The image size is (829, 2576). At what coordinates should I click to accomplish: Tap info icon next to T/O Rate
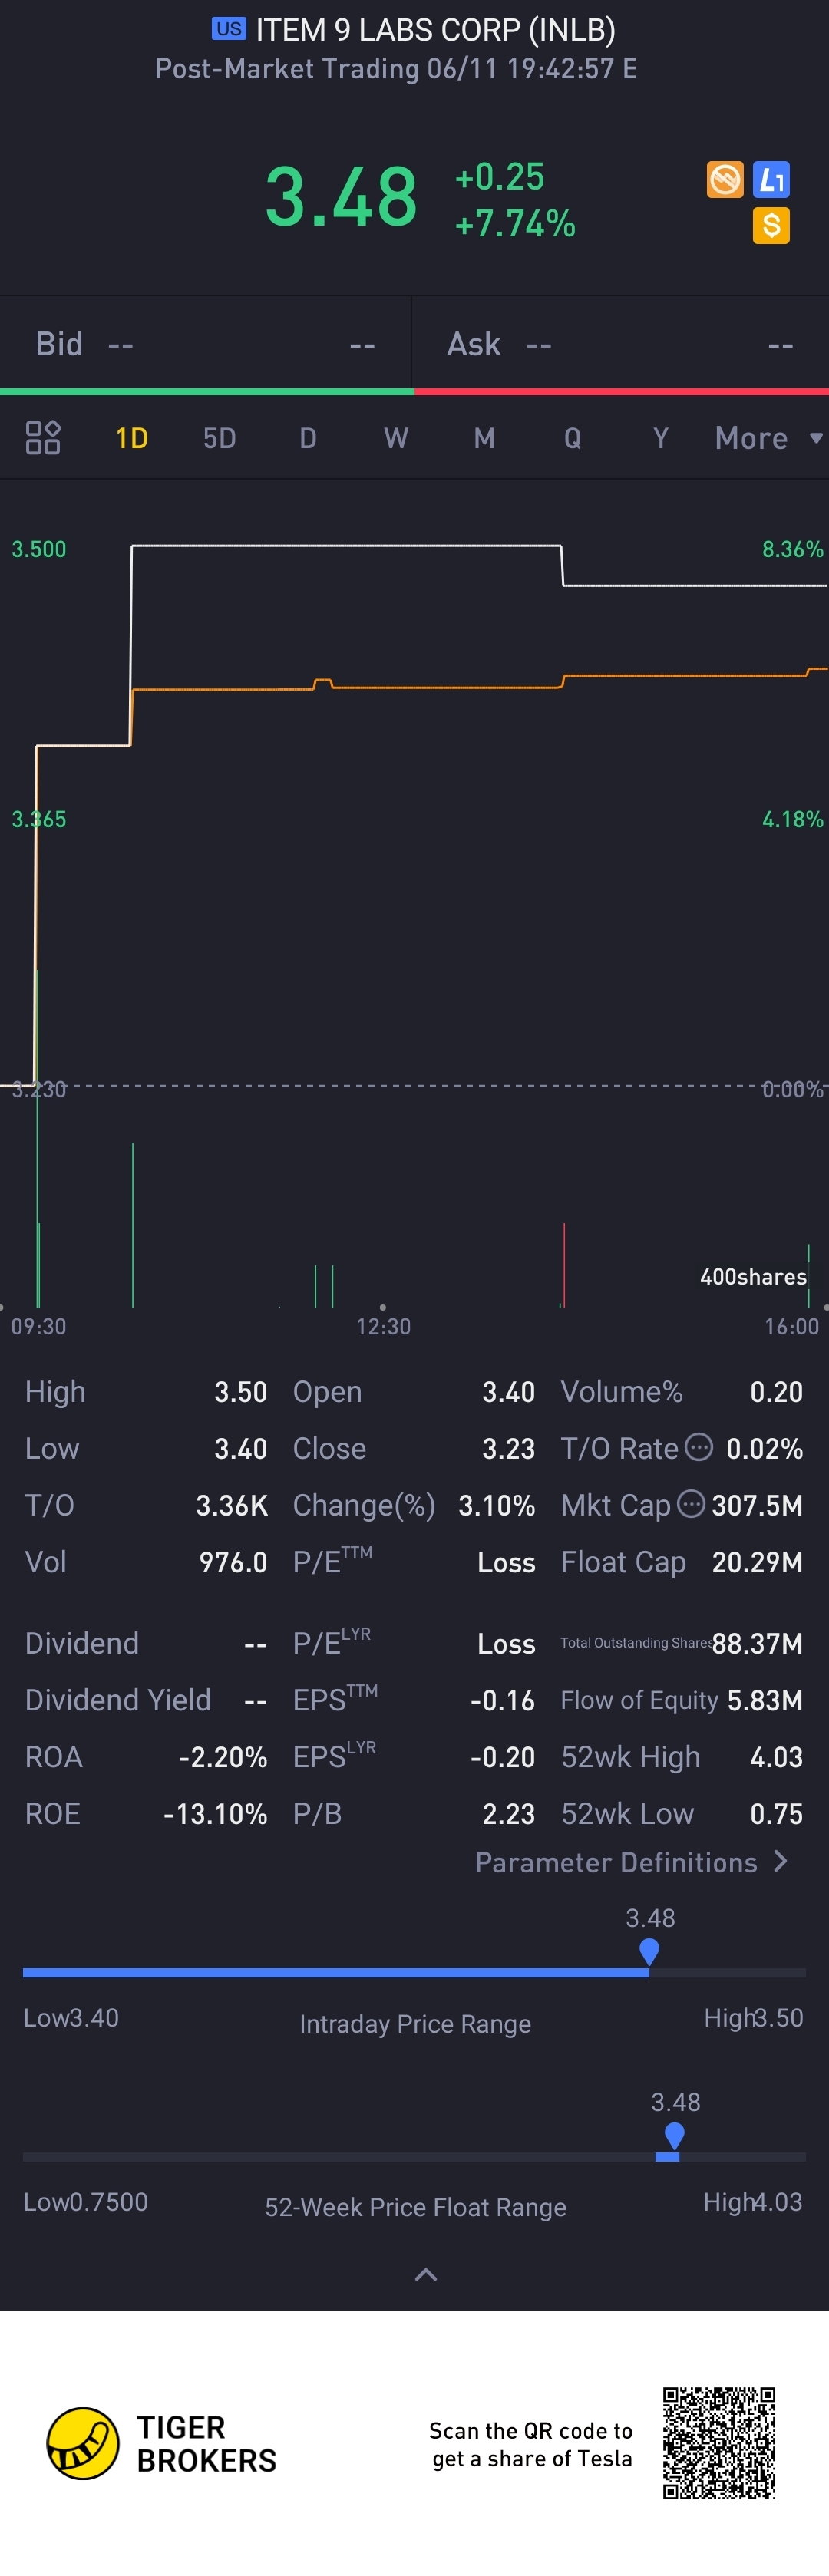click(699, 1447)
